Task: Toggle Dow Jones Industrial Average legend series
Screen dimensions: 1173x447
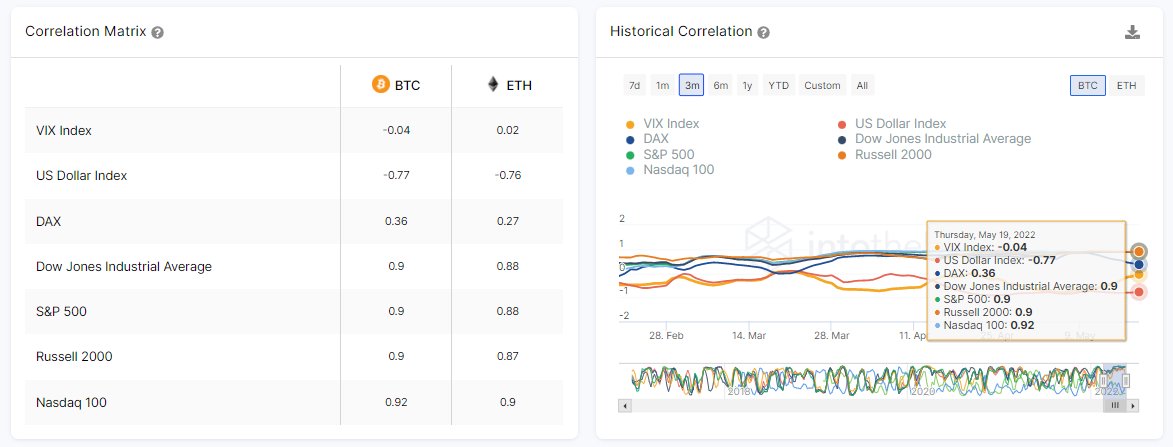Action: click(934, 139)
